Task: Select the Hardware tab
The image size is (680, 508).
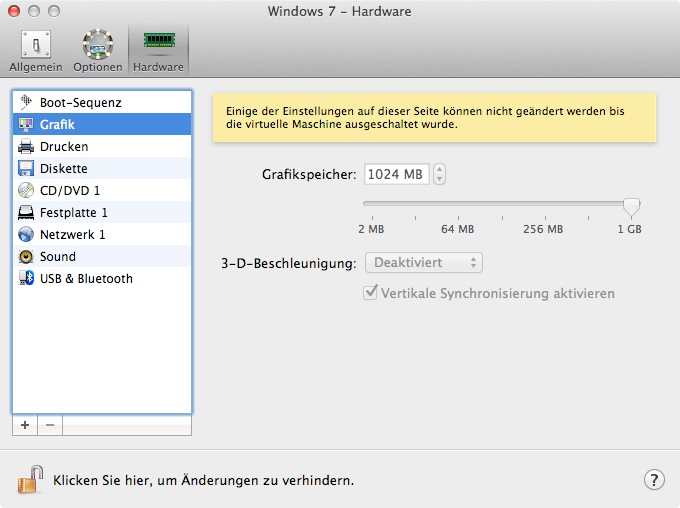Action: tap(158, 51)
